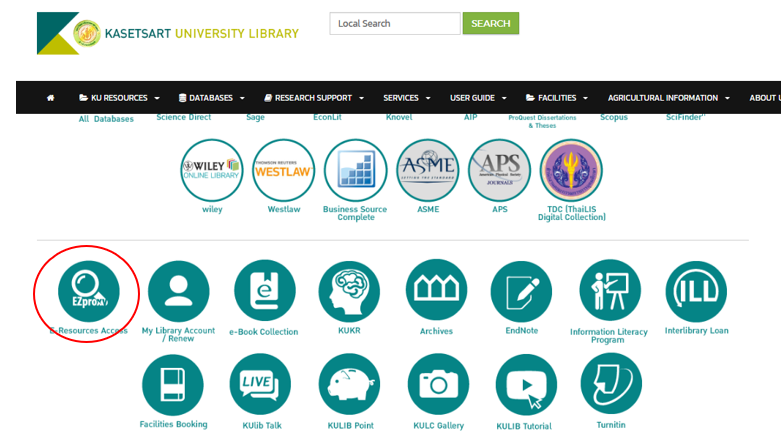The image size is (781, 443).
Task: Click the TDC ThaiLIS Digital Collection logo
Action: click(x=571, y=170)
